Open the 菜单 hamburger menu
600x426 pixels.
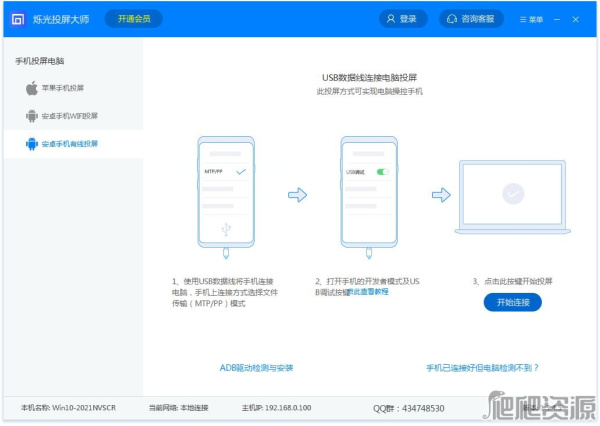[531, 20]
